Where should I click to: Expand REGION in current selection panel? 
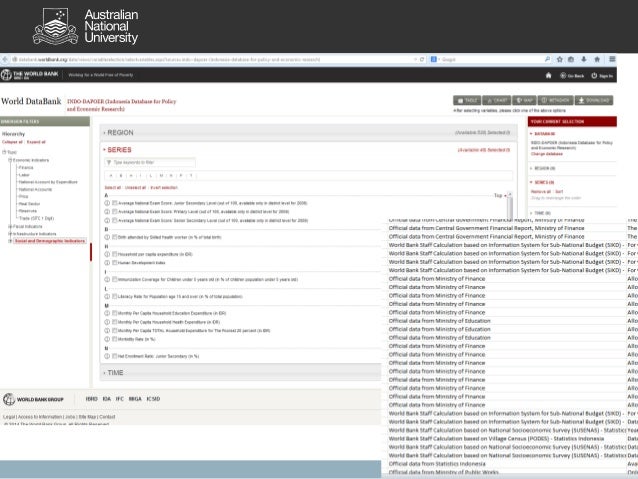coord(543,168)
